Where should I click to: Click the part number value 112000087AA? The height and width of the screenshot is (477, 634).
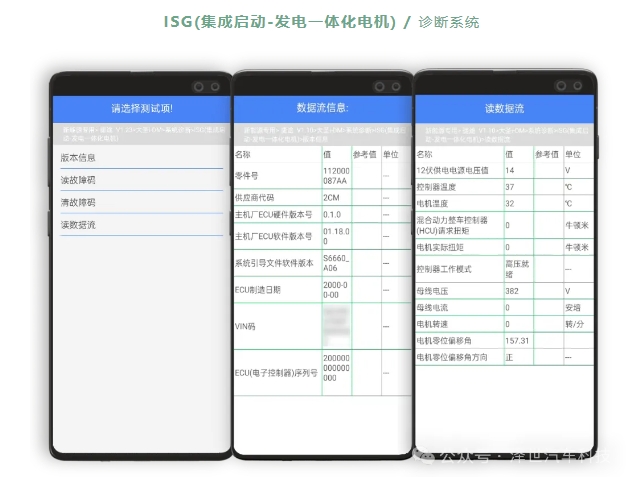coord(336,176)
